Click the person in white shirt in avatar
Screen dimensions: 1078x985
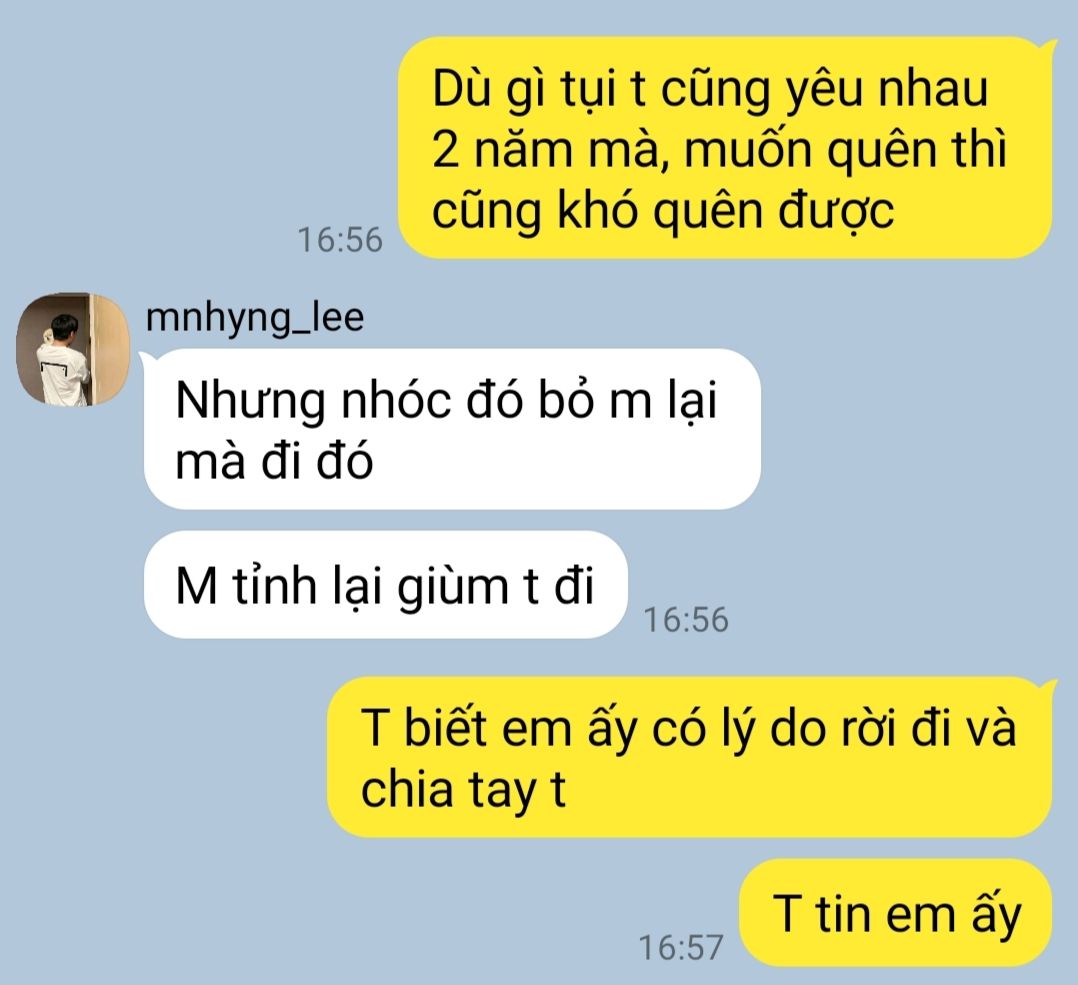[x=62, y=359]
